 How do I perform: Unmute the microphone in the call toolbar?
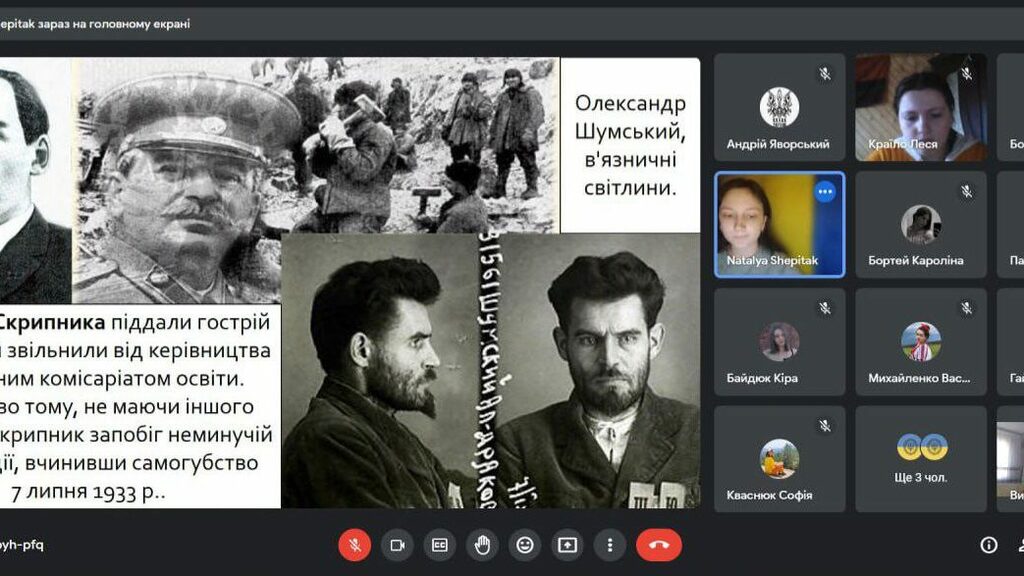(354, 545)
